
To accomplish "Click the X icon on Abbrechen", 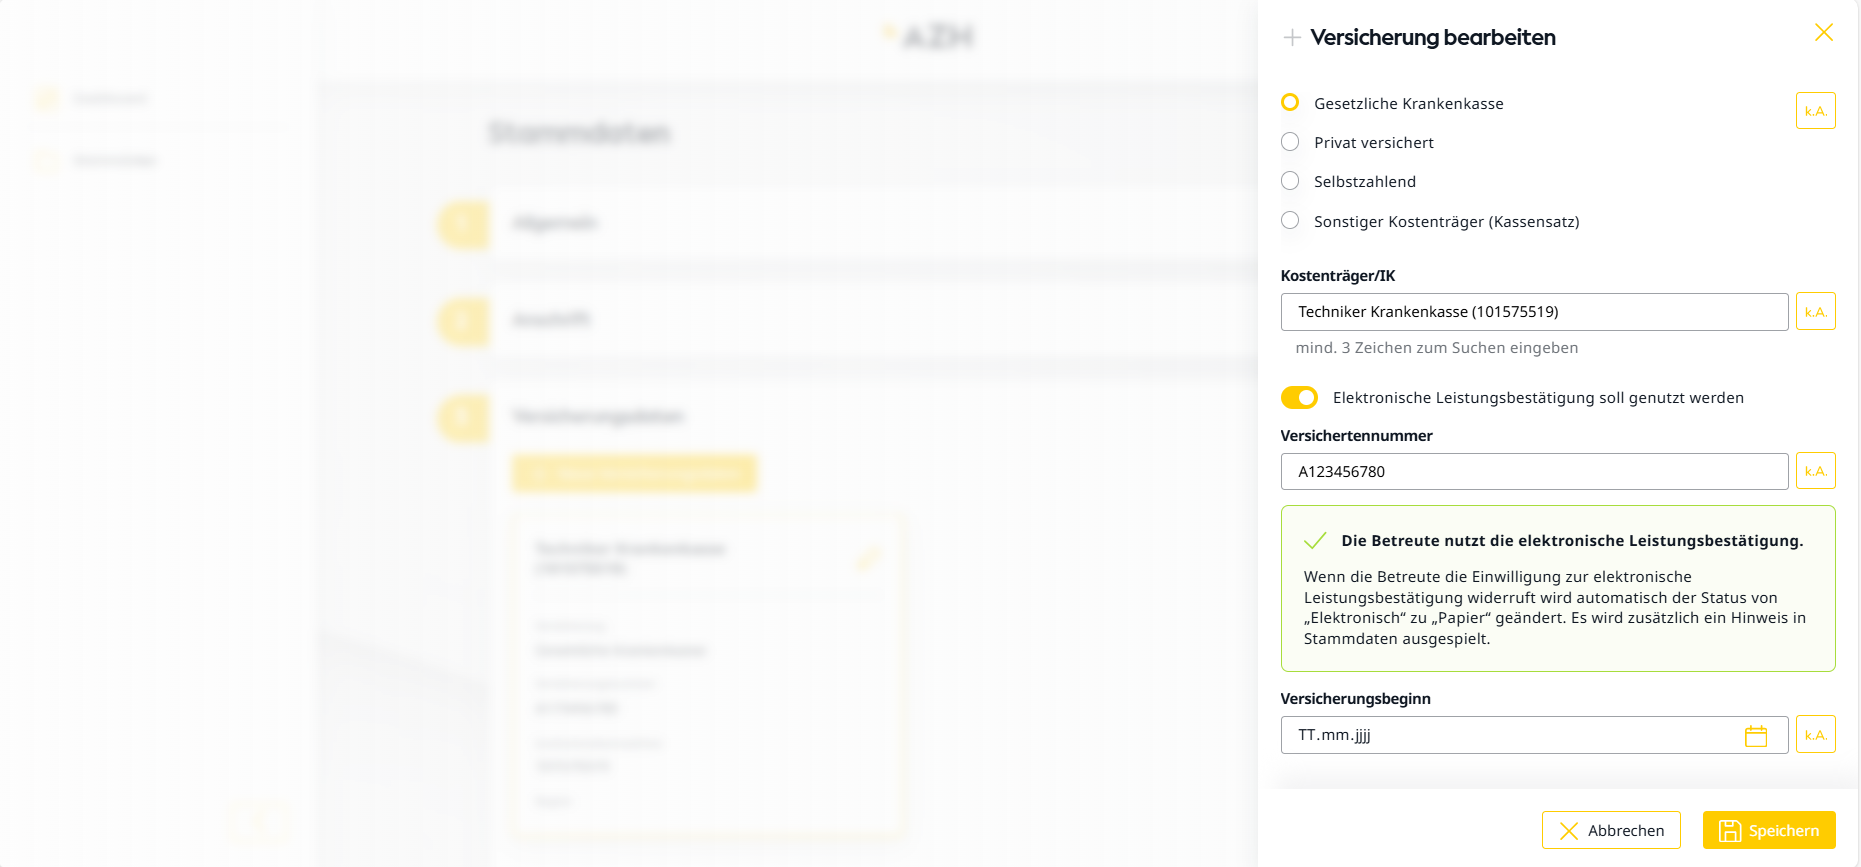I will tap(1568, 831).
